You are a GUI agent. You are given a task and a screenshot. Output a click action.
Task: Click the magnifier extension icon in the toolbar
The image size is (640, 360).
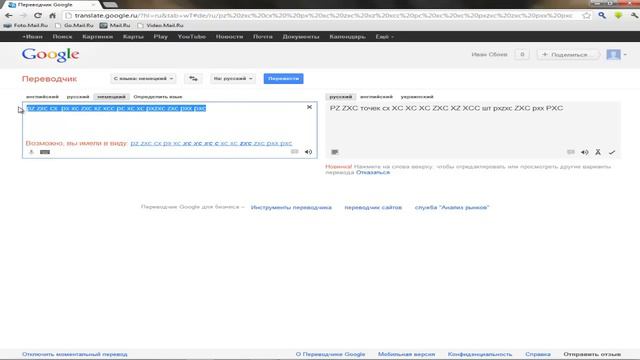coord(602,16)
